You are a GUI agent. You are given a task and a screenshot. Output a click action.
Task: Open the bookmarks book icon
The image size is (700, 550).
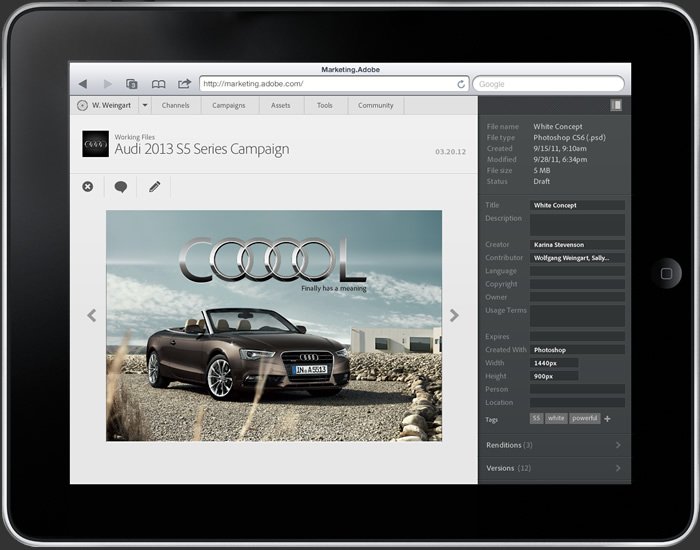tap(158, 84)
